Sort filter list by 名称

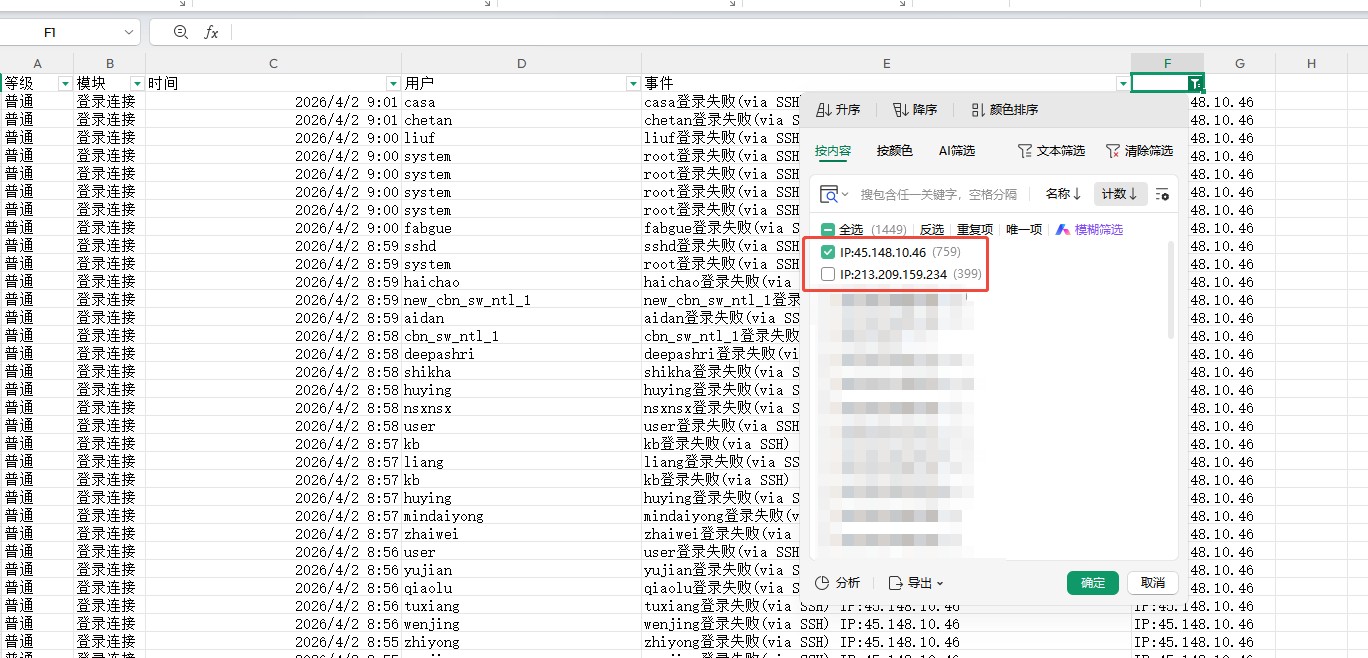point(1064,194)
